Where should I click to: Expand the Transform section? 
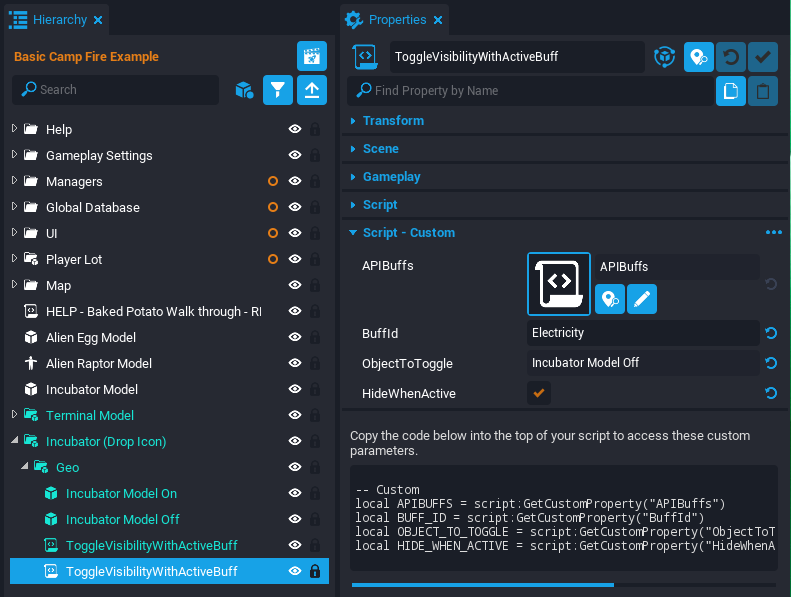(393, 120)
